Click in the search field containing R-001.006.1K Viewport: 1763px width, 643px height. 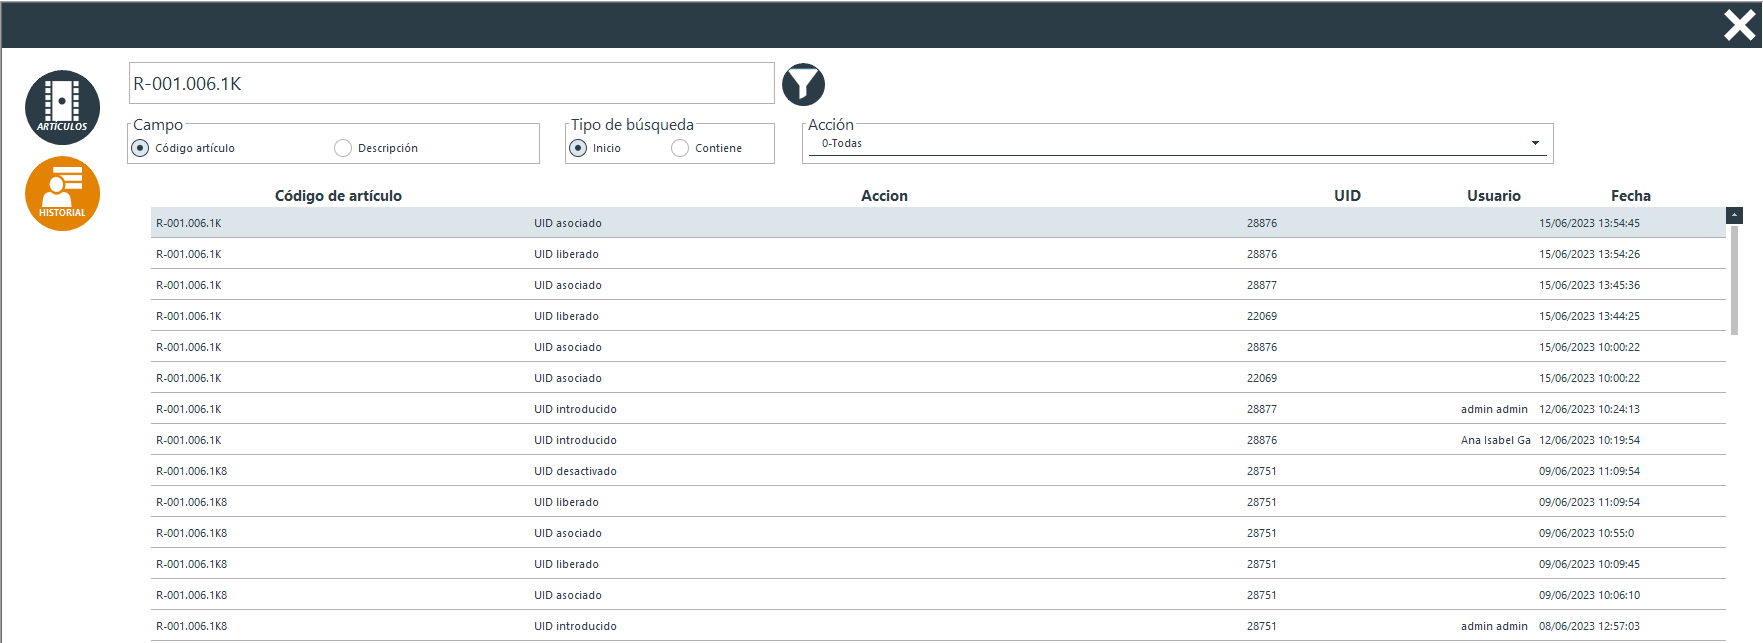(450, 84)
